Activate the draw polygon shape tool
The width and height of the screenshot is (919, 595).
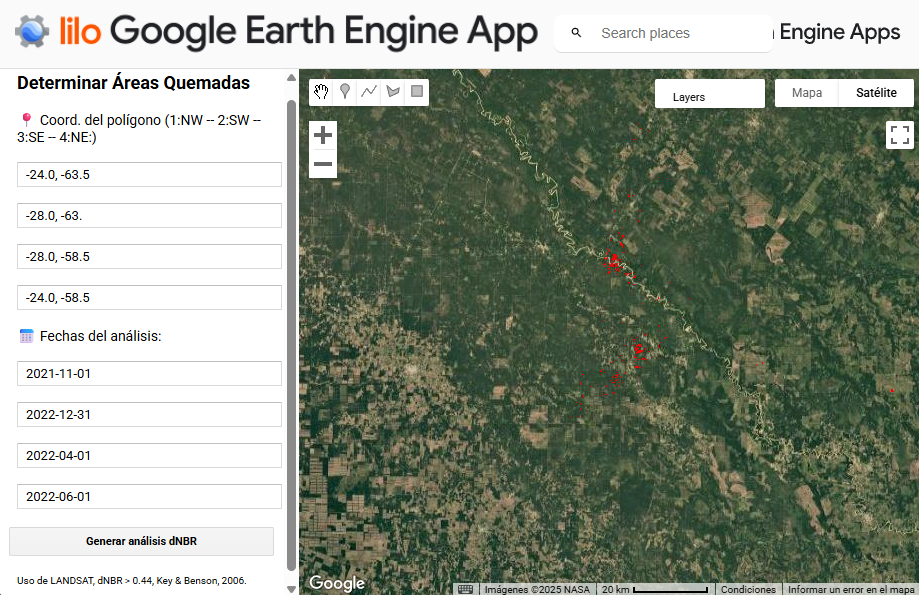click(393, 91)
